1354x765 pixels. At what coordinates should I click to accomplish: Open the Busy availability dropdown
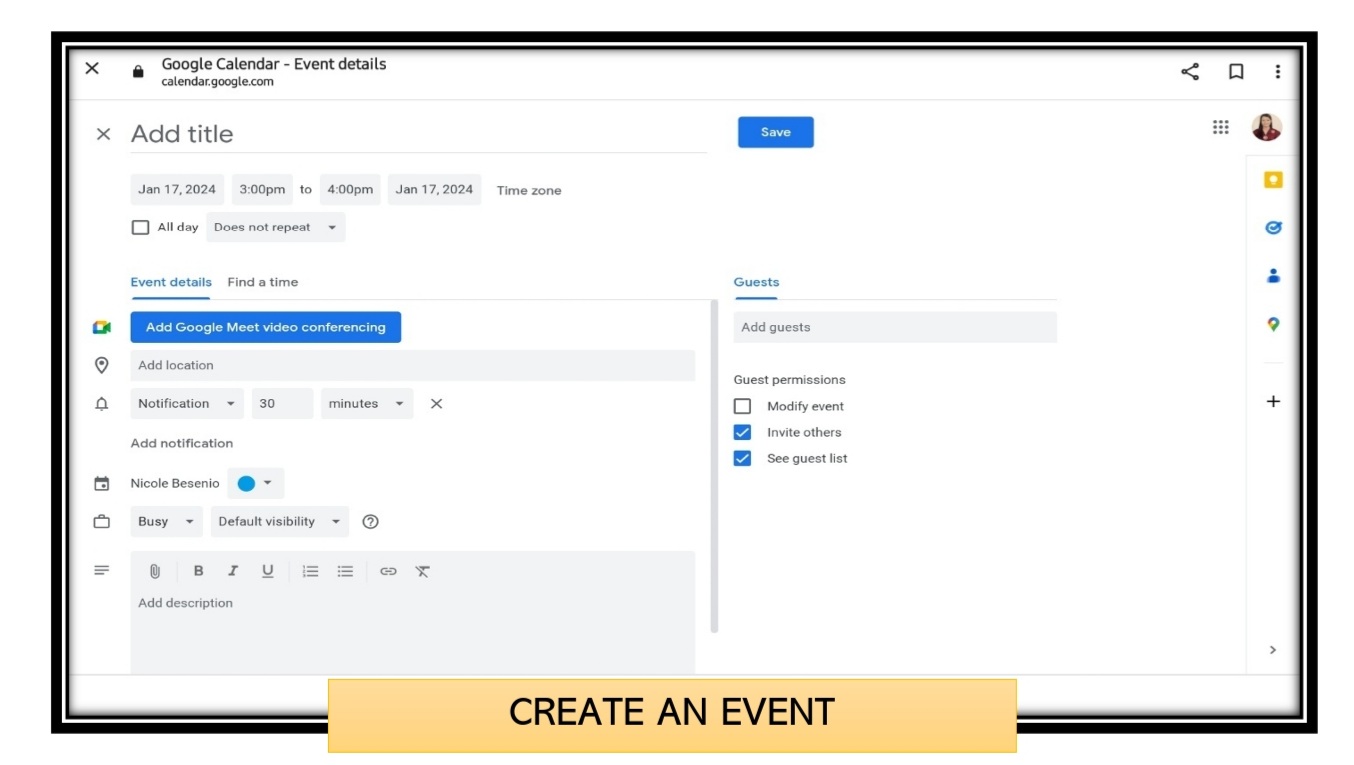click(x=166, y=522)
